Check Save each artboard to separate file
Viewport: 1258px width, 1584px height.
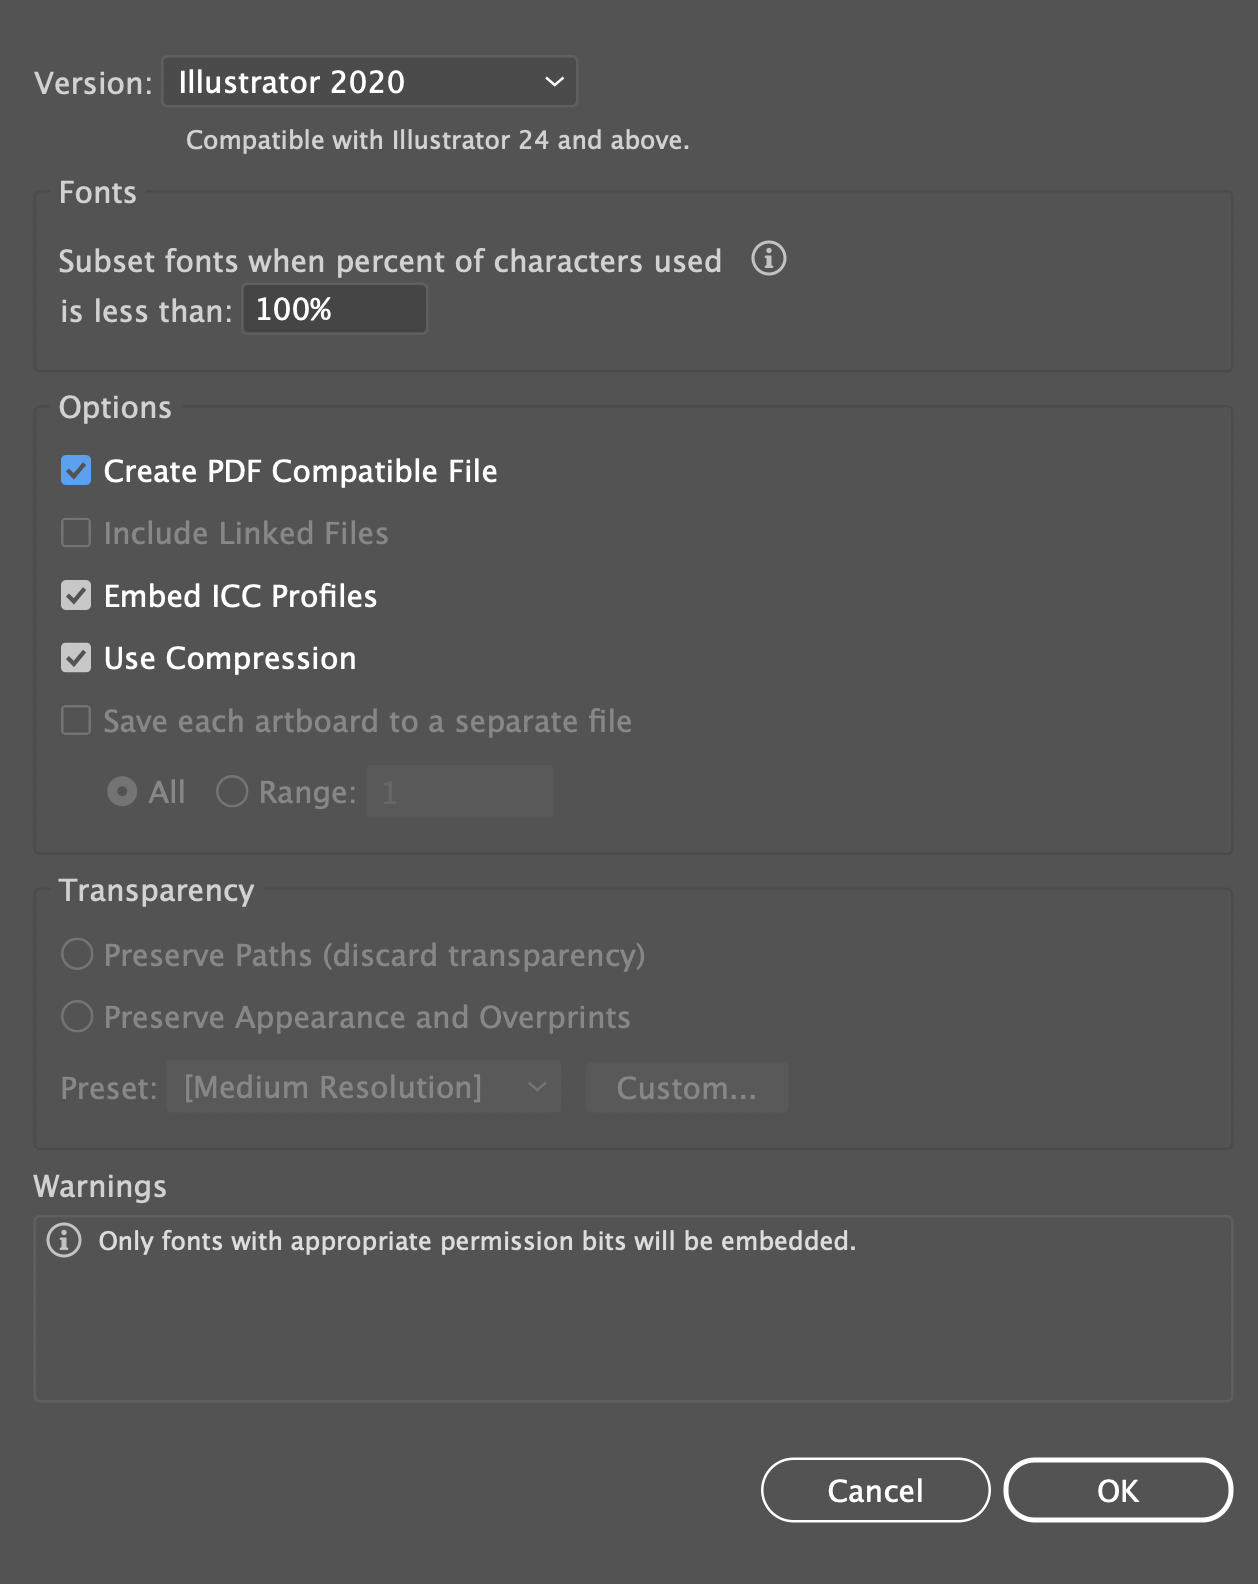(76, 721)
